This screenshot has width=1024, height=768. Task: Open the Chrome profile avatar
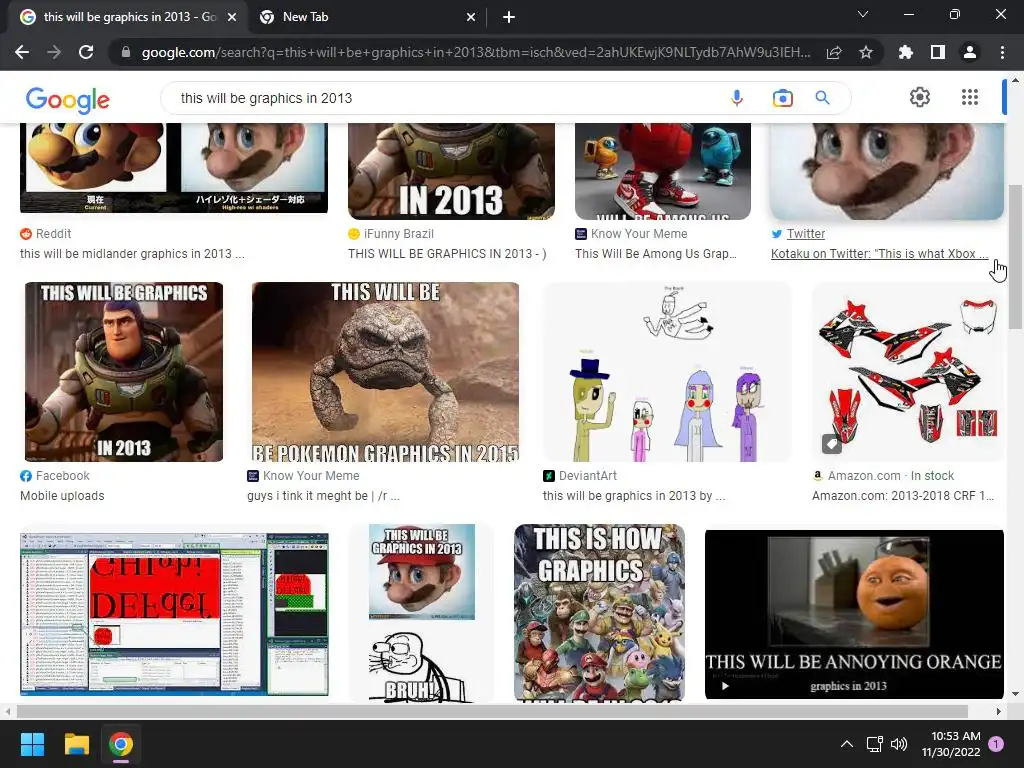pos(970,52)
